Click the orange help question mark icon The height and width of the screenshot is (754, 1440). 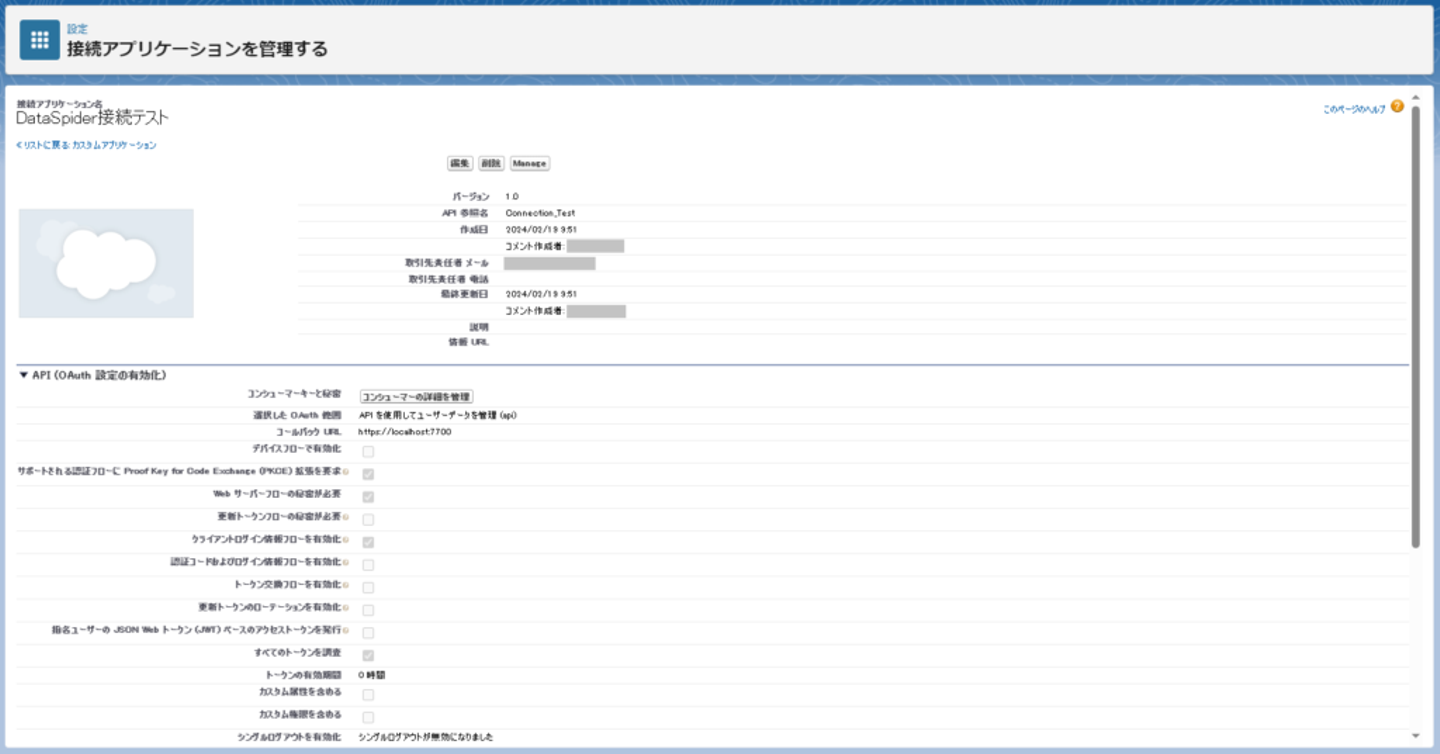coord(1397,106)
